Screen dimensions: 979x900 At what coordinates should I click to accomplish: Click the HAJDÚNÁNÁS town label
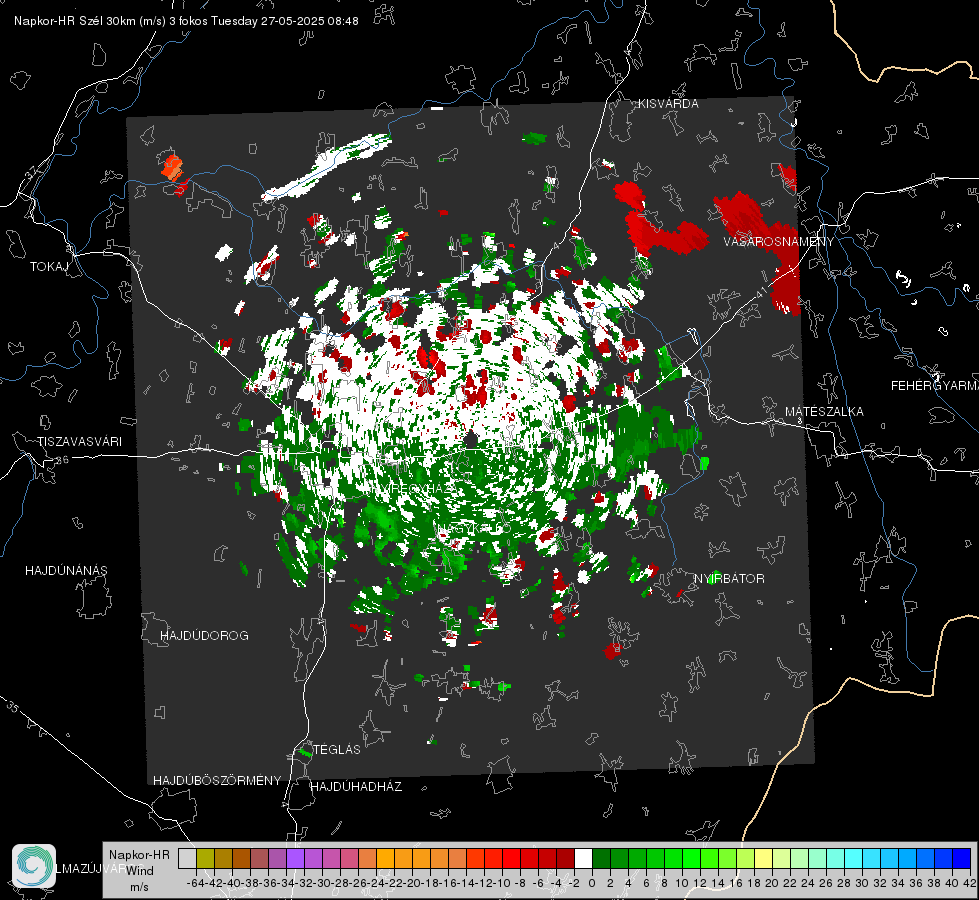point(66,570)
